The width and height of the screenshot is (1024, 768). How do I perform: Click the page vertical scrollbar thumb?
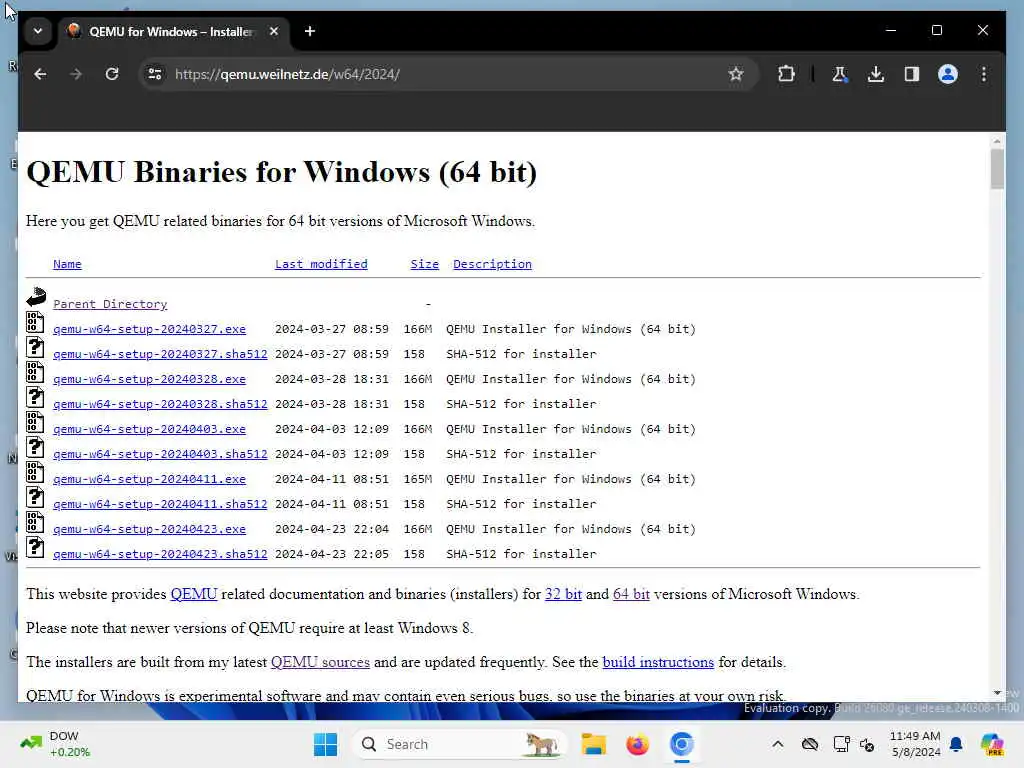coord(997,168)
